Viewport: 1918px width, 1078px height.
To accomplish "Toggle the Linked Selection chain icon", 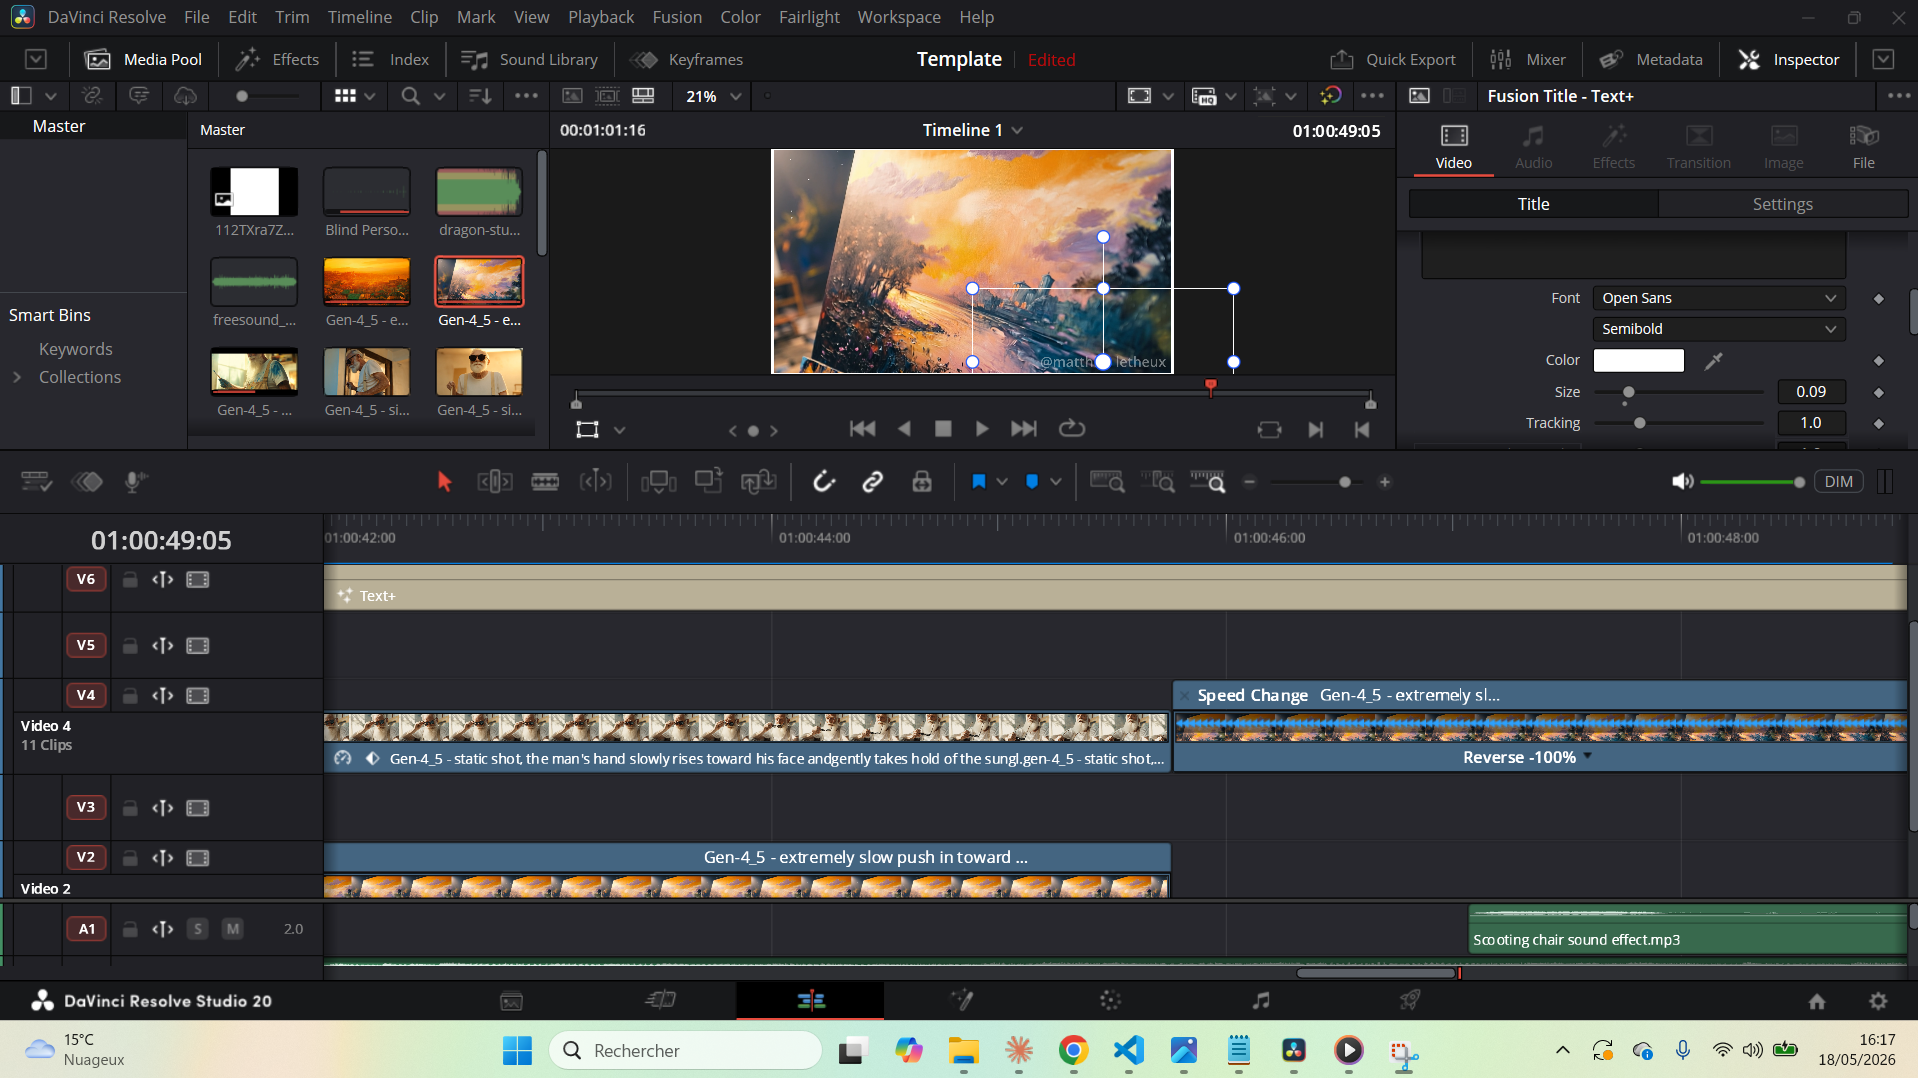I will pos(873,482).
